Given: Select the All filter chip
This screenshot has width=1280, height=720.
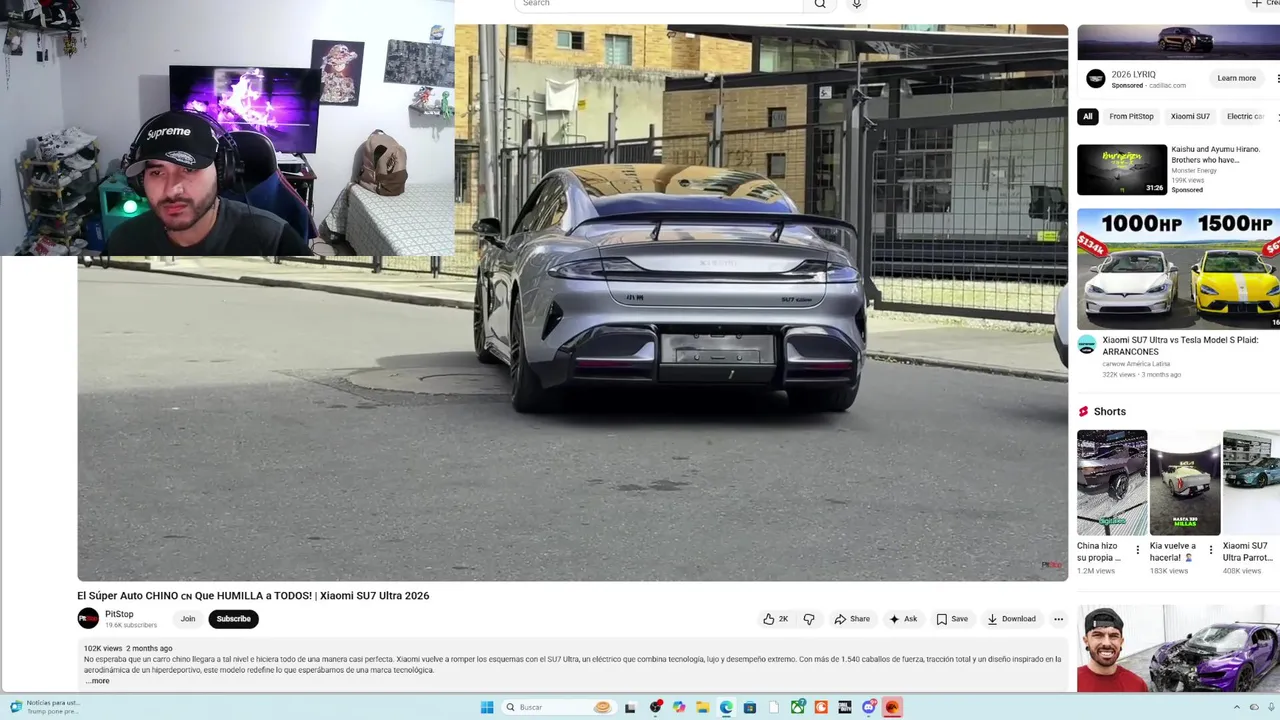Looking at the screenshot, I should pyautogui.click(x=1087, y=116).
